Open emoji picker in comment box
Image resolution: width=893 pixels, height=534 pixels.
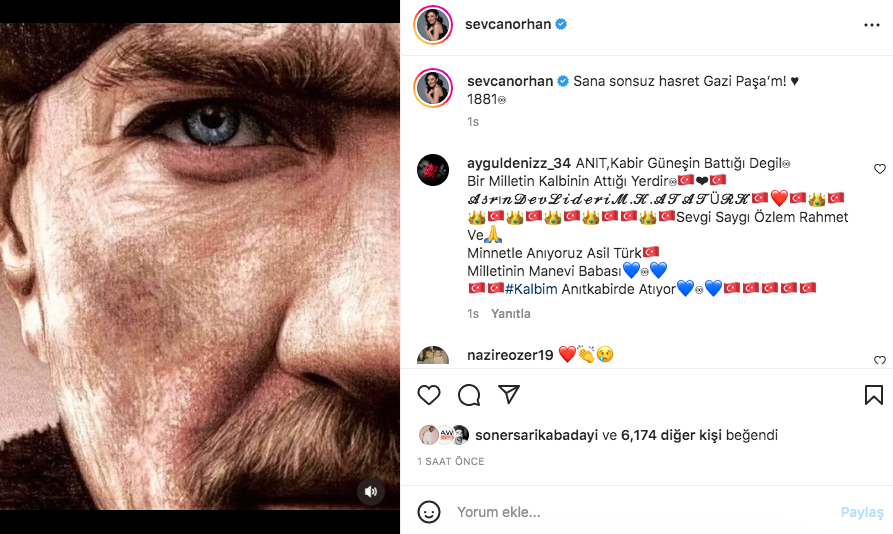point(429,512)
